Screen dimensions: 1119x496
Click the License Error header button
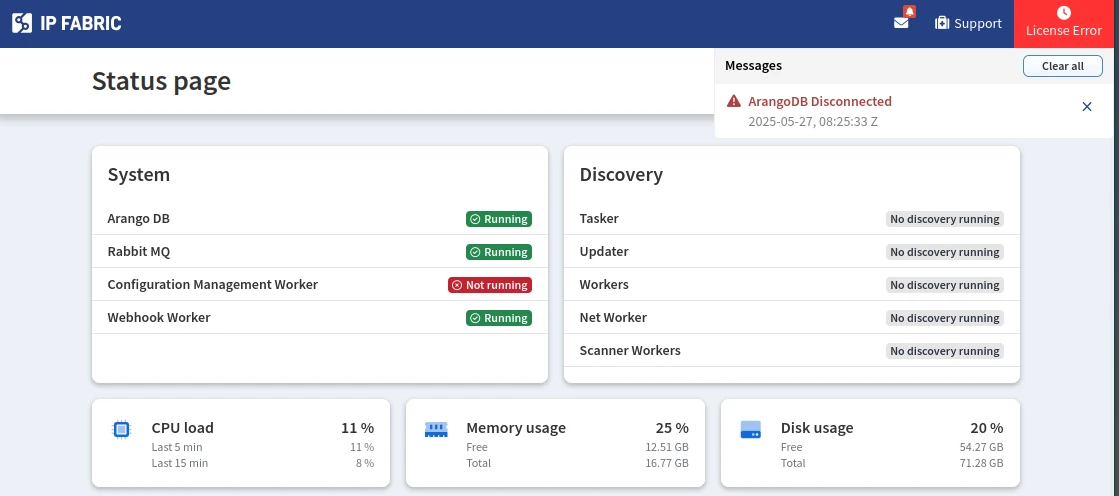[x=1064, y=24]
